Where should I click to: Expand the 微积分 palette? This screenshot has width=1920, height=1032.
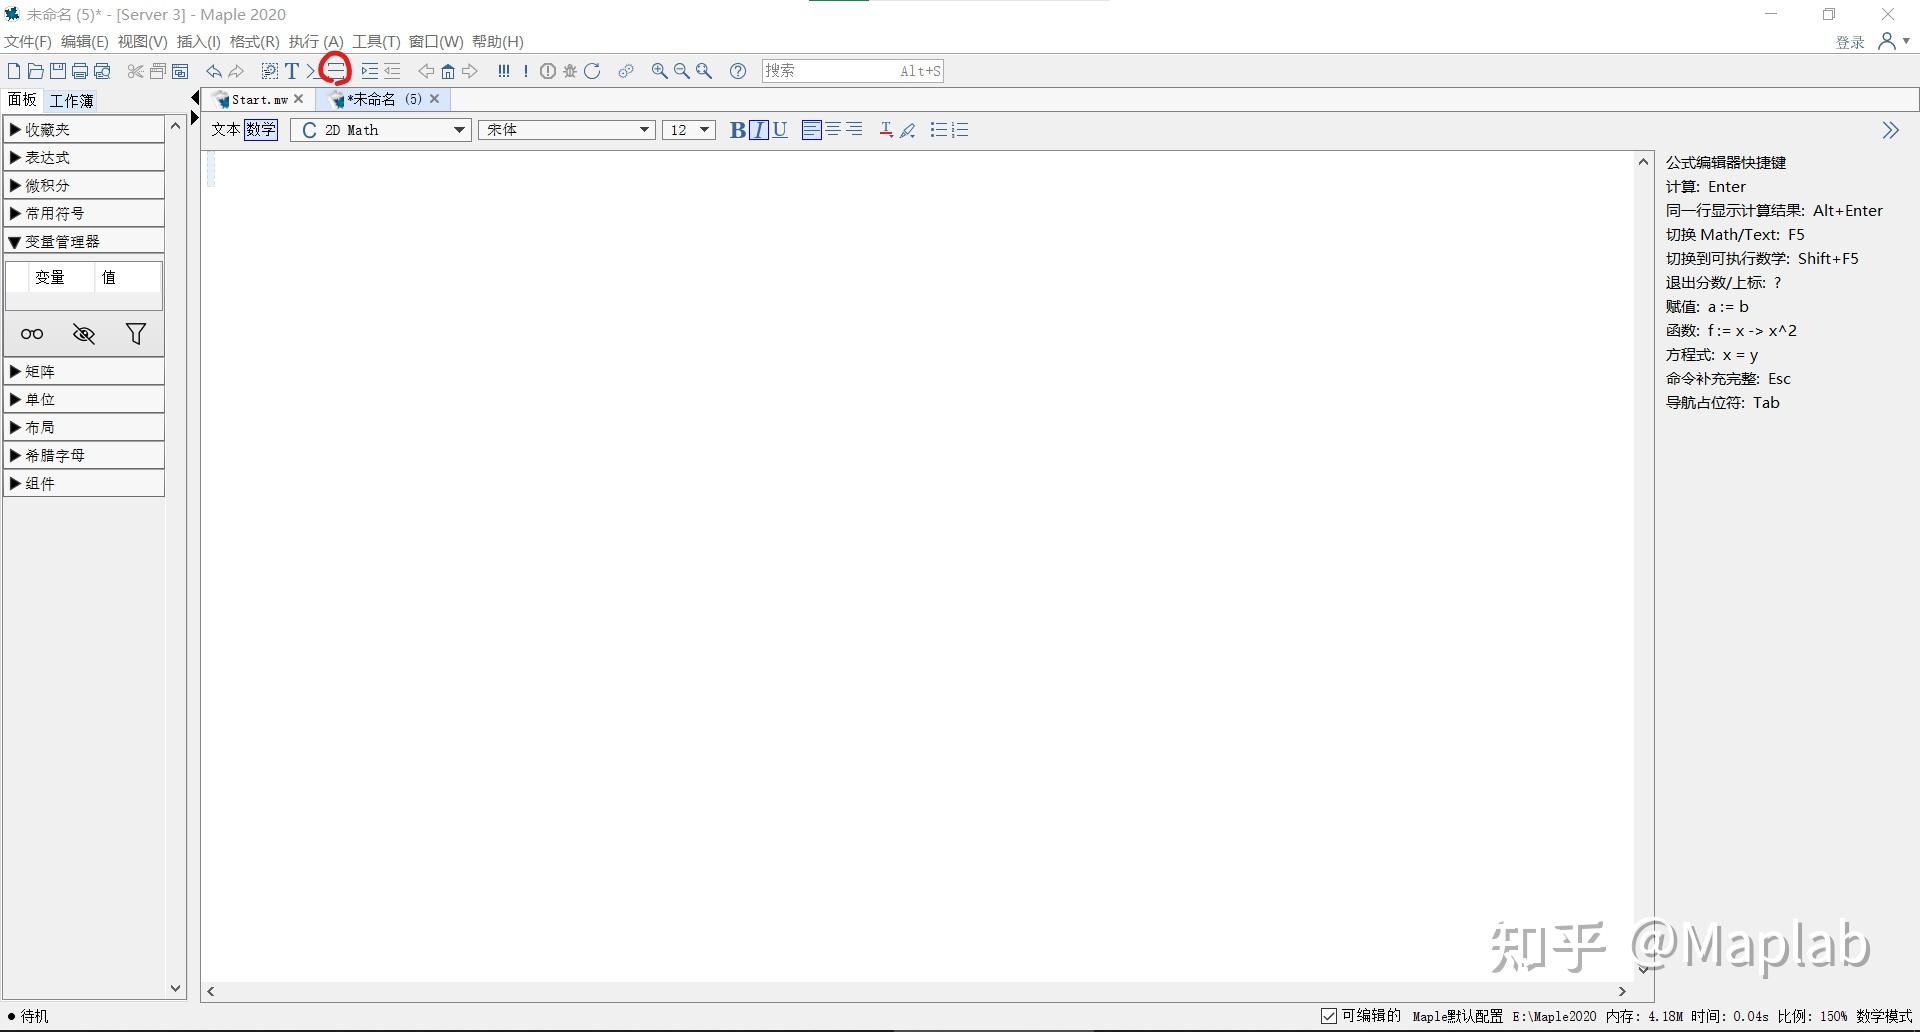84,186
